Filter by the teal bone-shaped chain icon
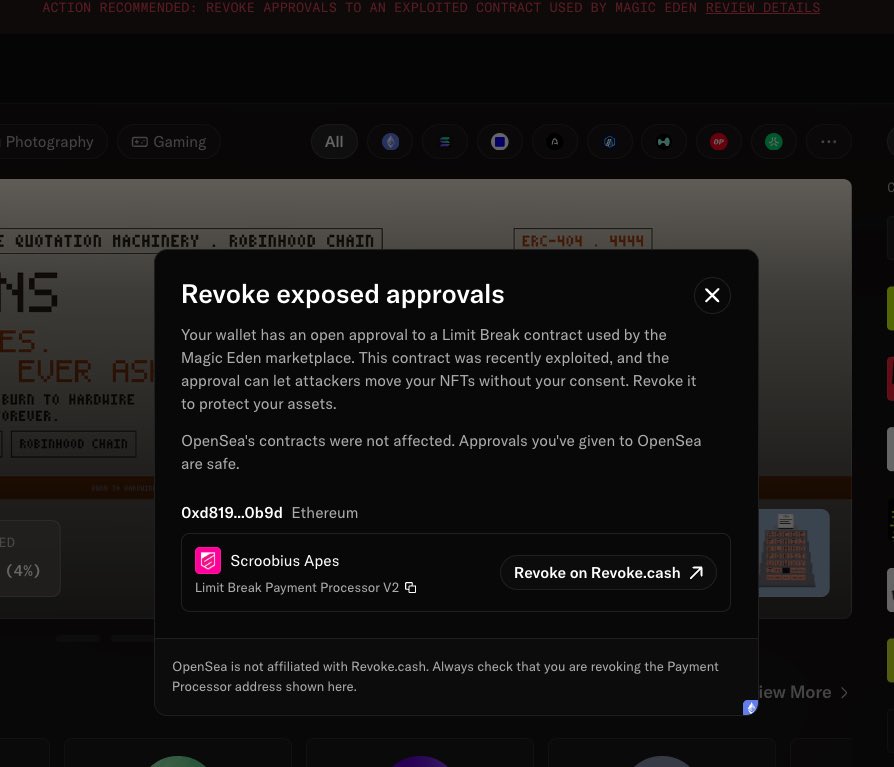The width and height of the screenshot is (894, 767). pos(664,141)
